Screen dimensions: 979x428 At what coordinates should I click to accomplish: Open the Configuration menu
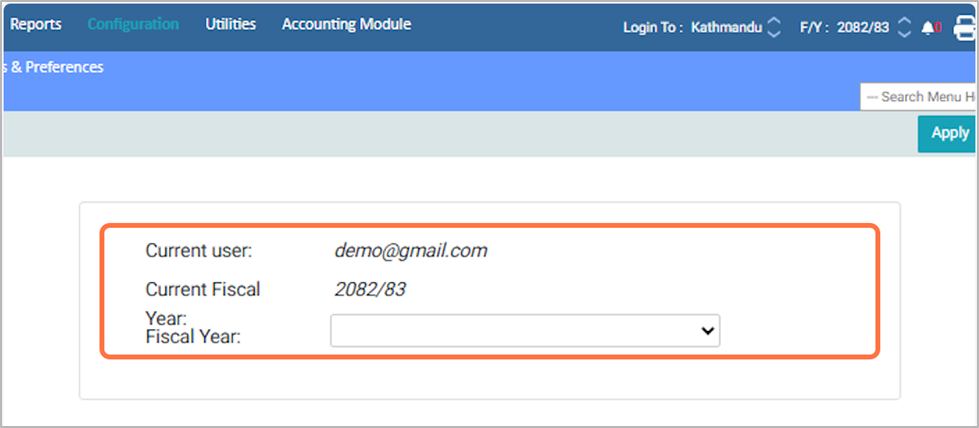click(133, 24)
